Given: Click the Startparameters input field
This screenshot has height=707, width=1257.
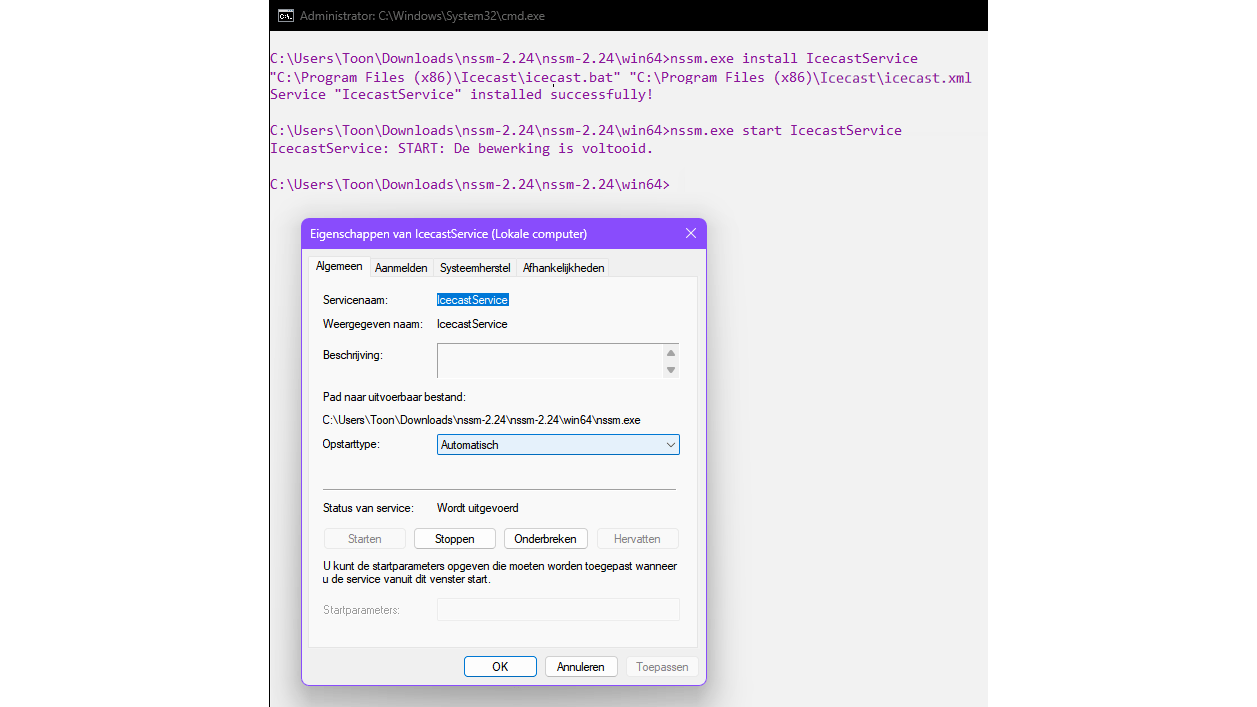Looking at the screenshot, I should tap(558, 609).
